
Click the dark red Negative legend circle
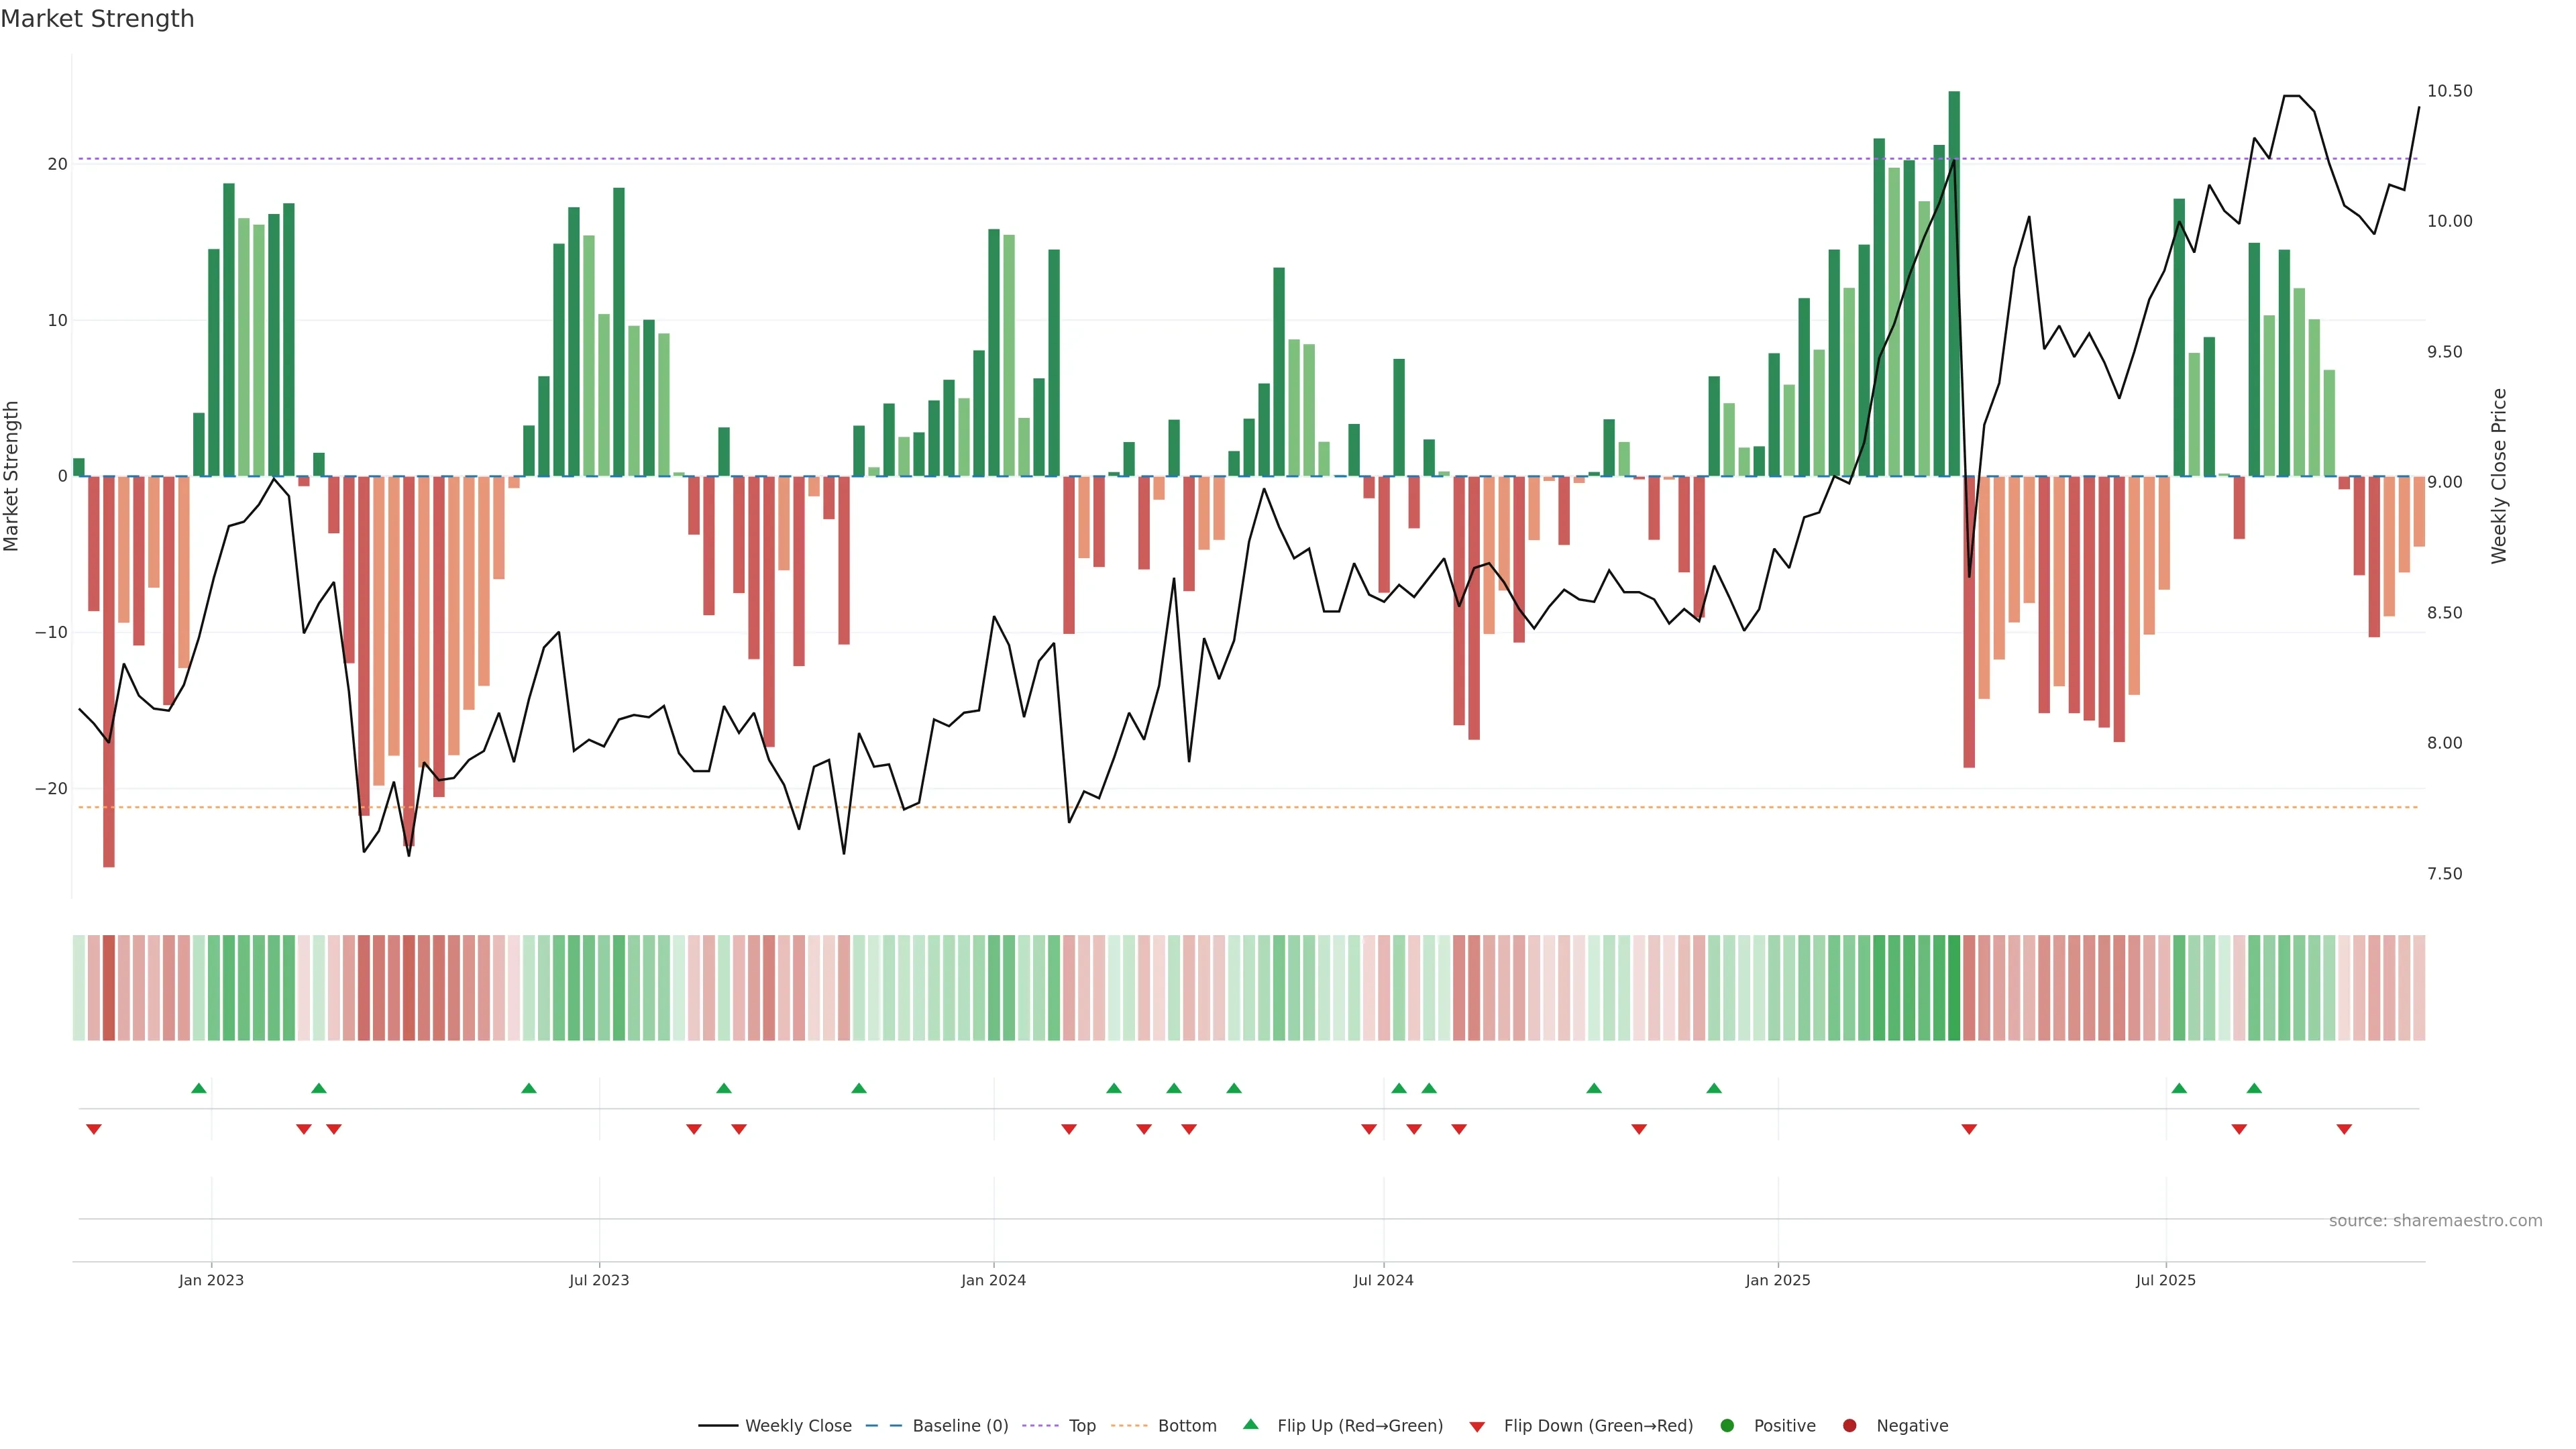pyautogui.click(x=1849, y=1426)
